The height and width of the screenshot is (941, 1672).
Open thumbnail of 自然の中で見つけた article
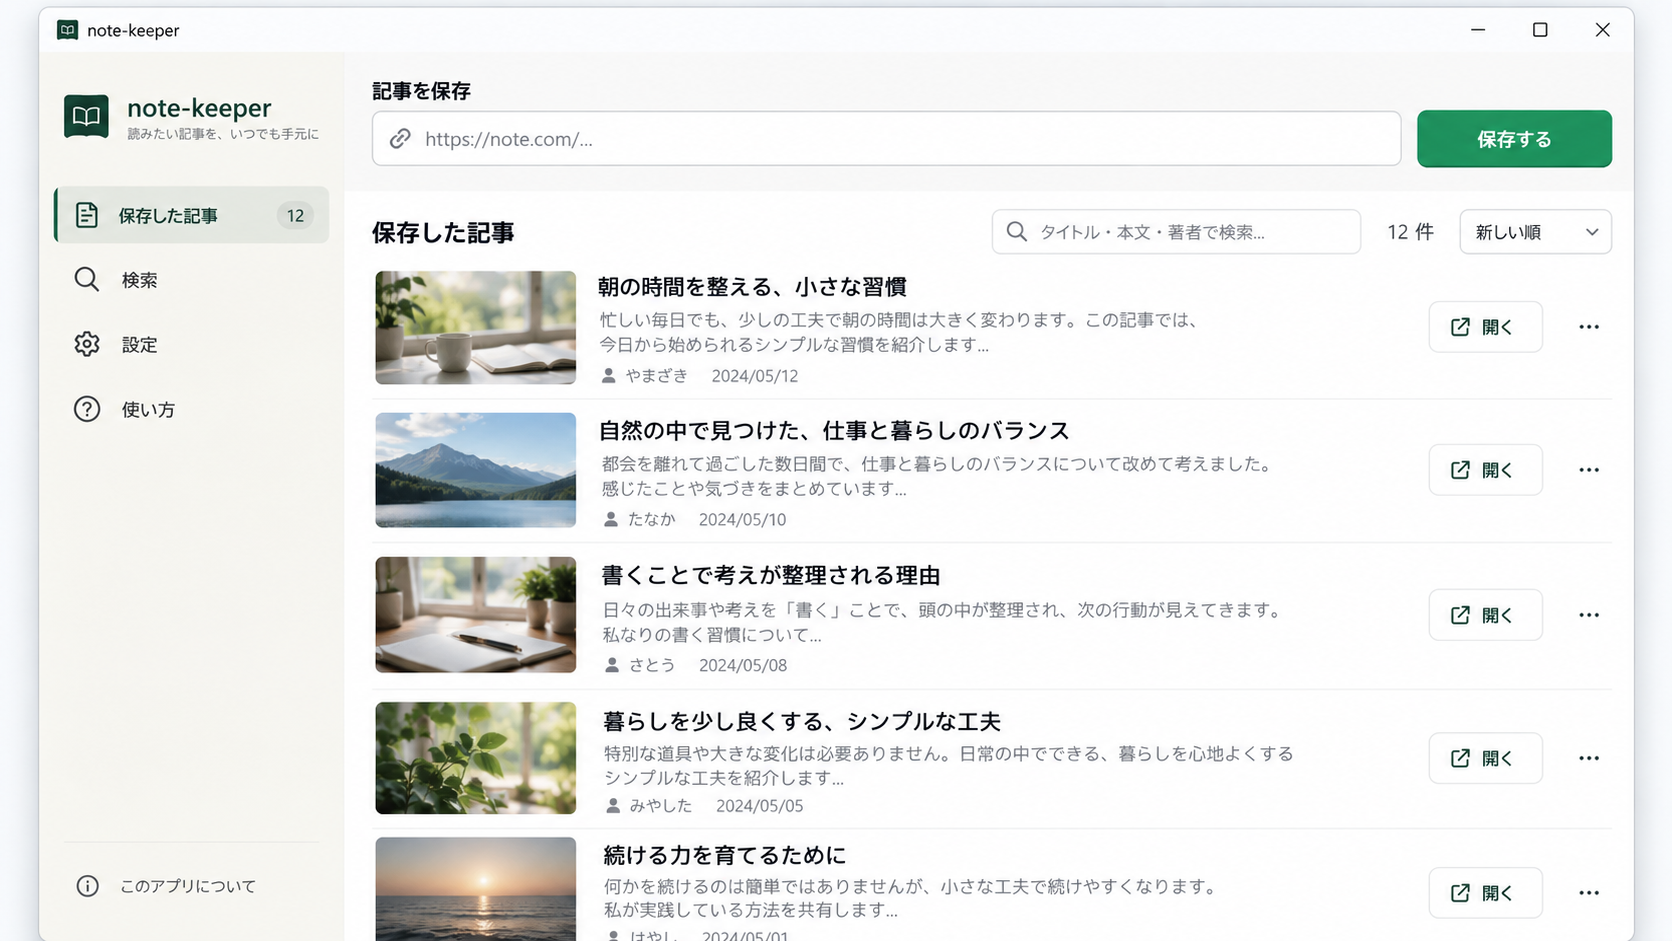(x=476, y=470)
